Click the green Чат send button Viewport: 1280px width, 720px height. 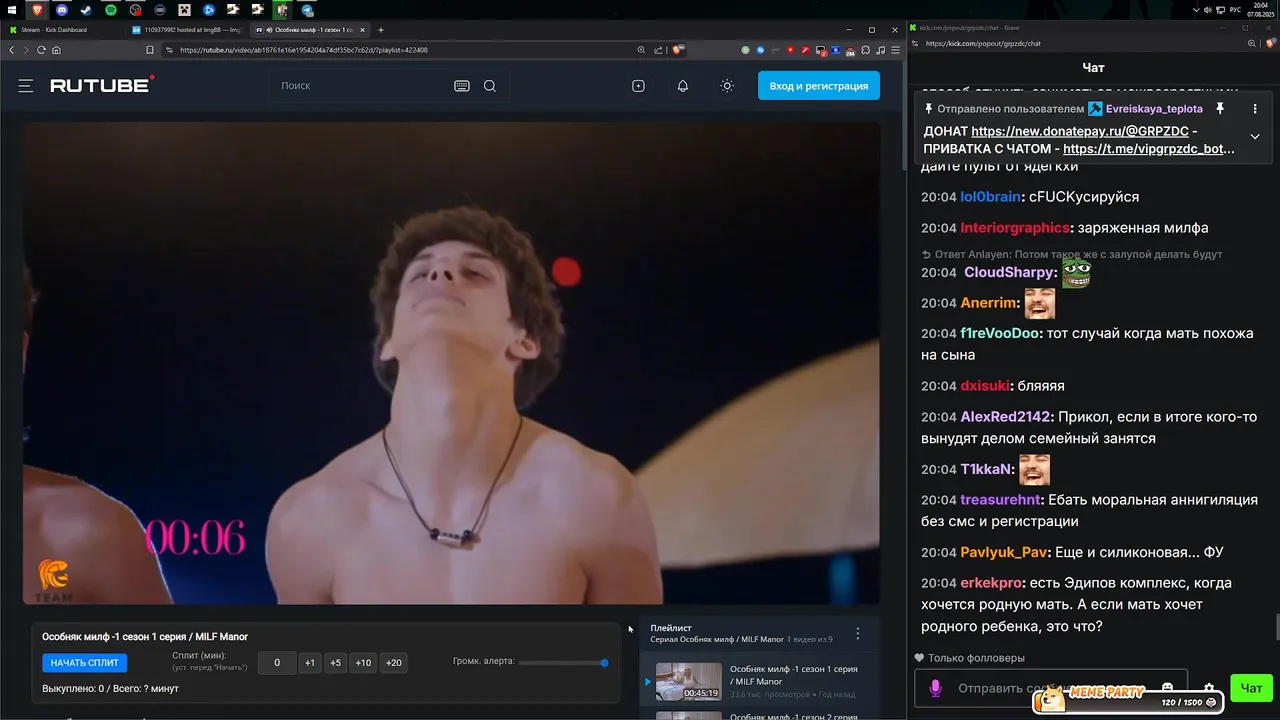(1251, 688)
